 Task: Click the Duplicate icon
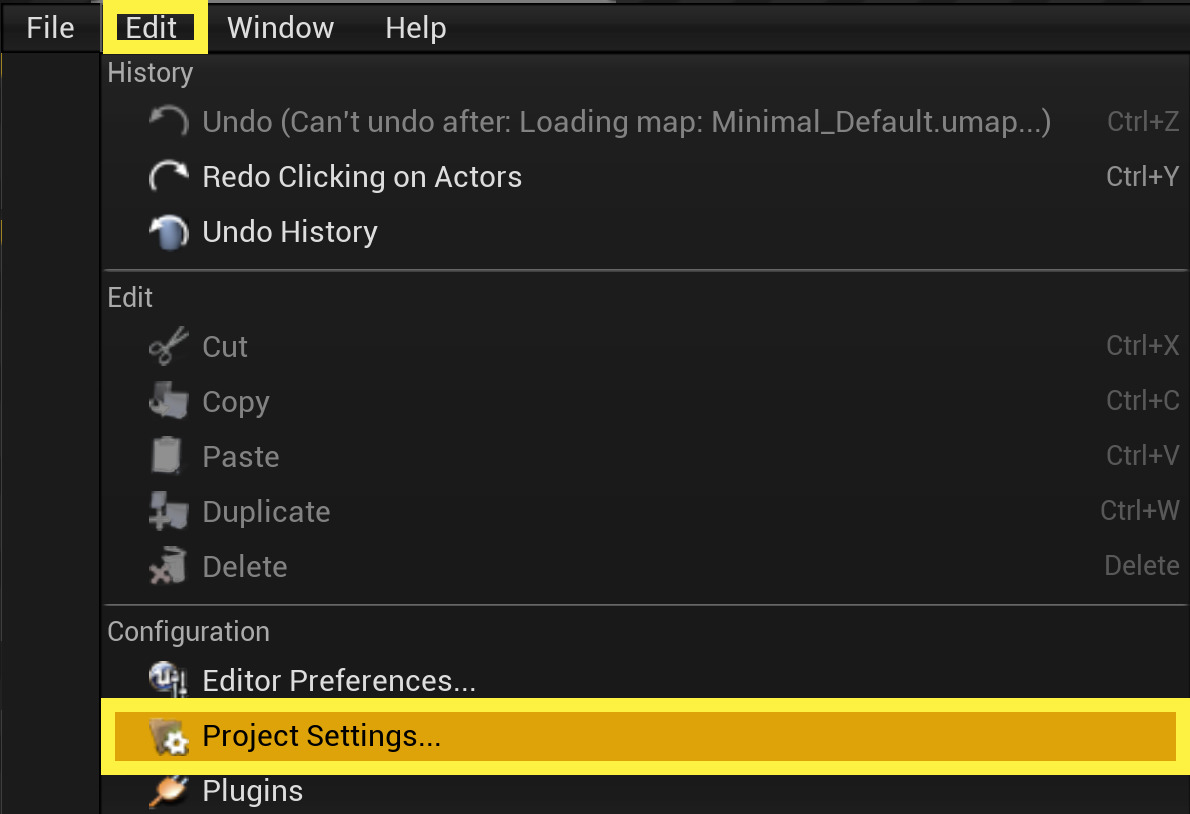click(x=168, y=511)
